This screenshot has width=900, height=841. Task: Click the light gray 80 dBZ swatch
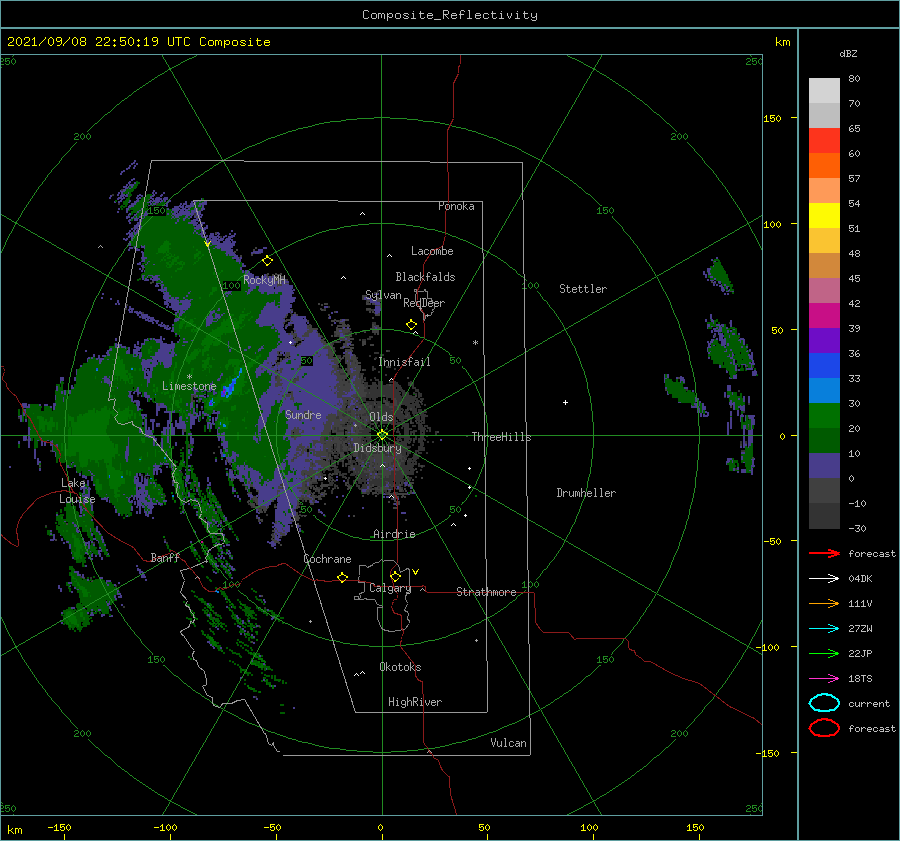[824, 90]
